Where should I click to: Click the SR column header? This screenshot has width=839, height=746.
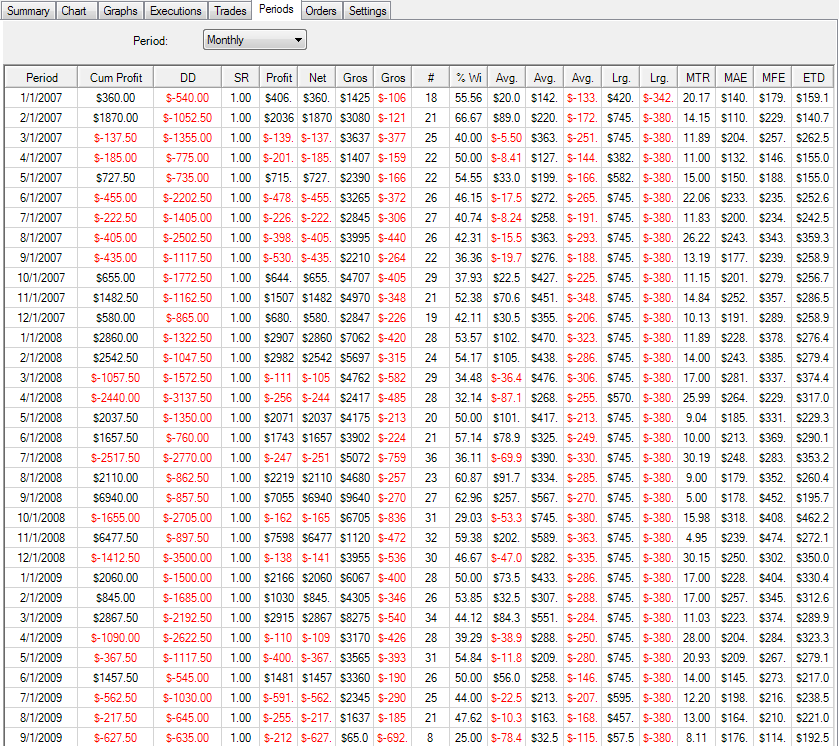241,78
